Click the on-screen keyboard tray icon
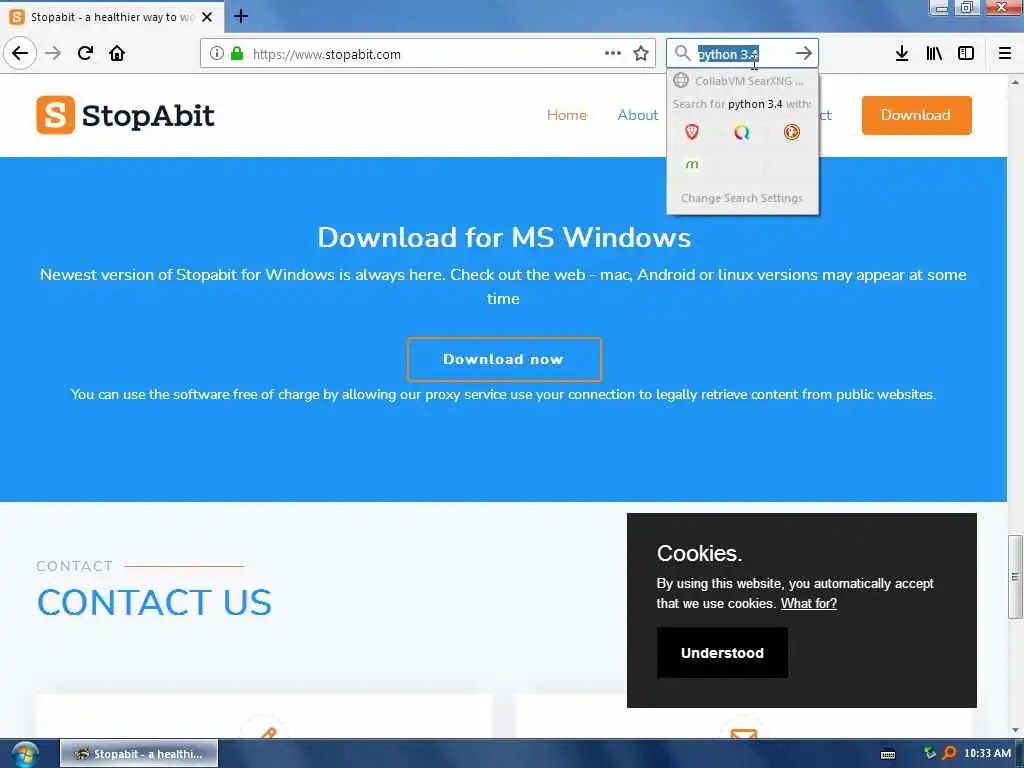The image size is (1024, 768). click(x=888, y=754)
